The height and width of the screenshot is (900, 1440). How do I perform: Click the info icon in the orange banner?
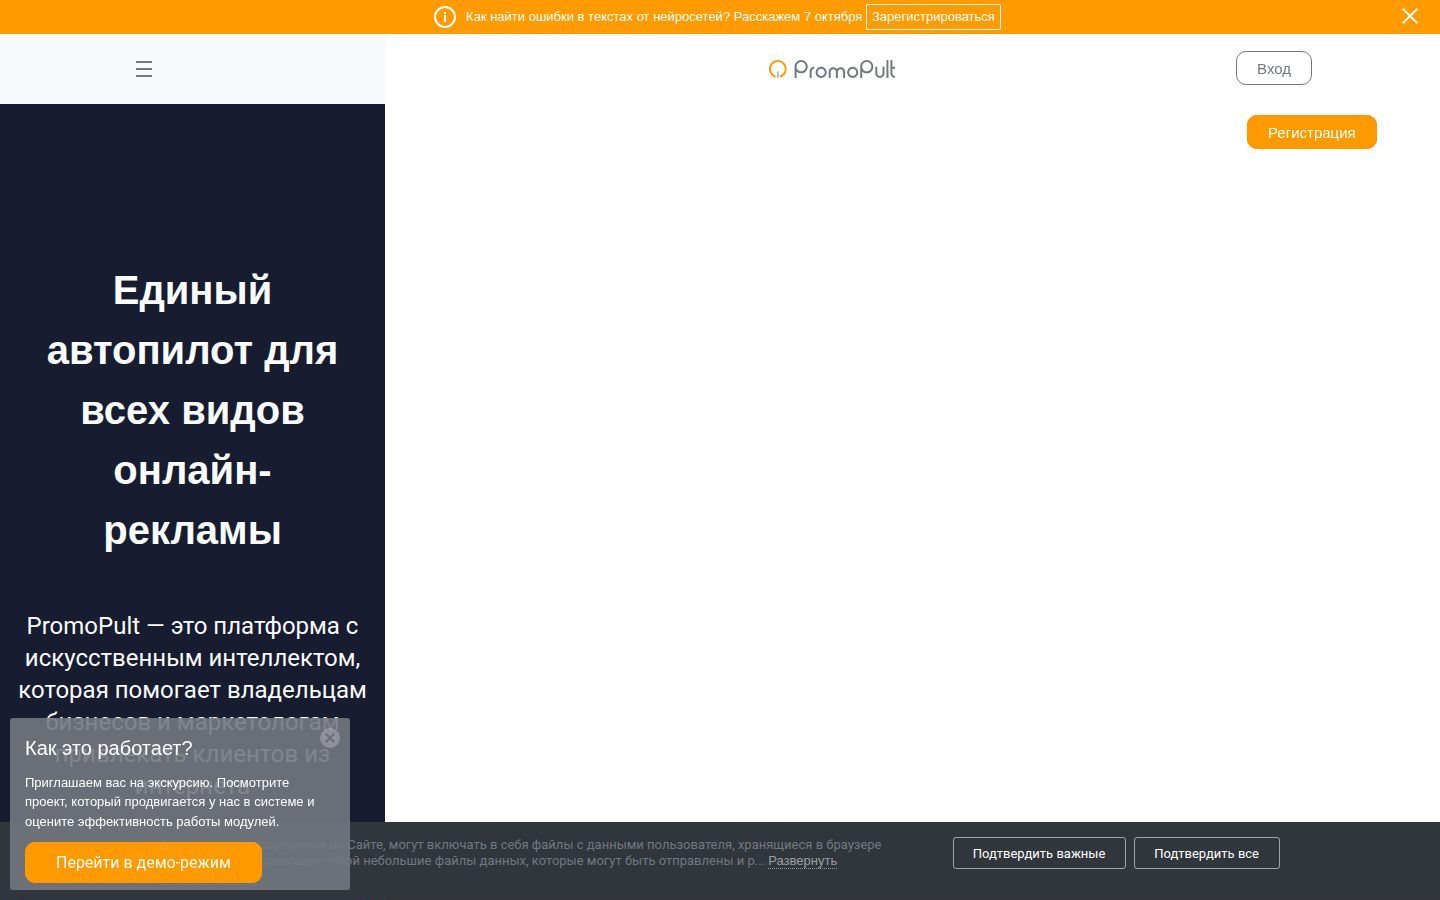point(445,17)
